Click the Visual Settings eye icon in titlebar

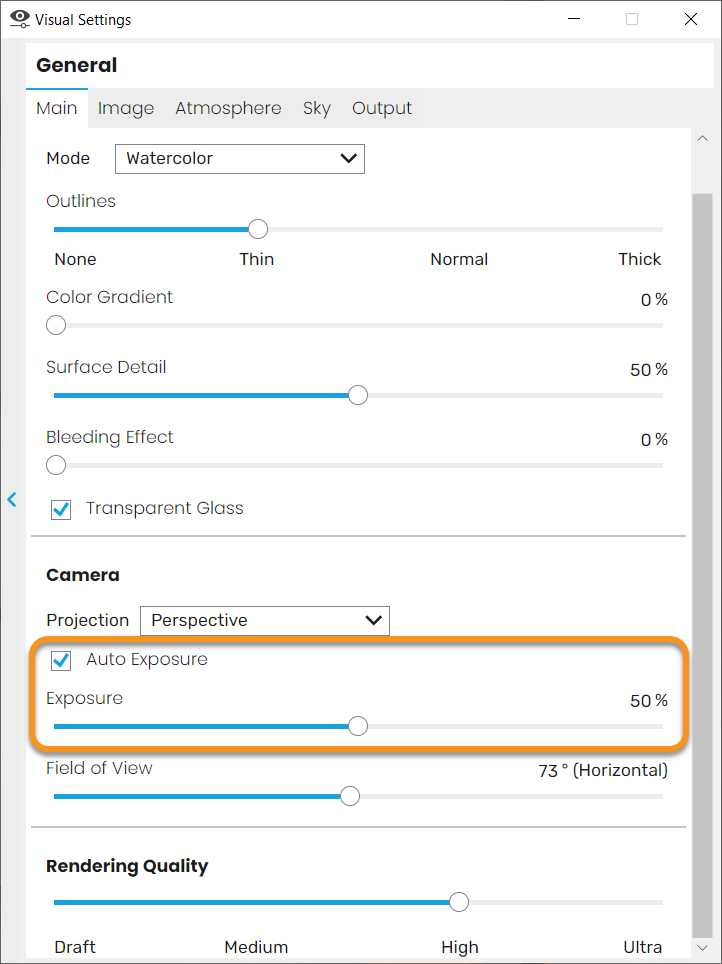pos(19,19)
